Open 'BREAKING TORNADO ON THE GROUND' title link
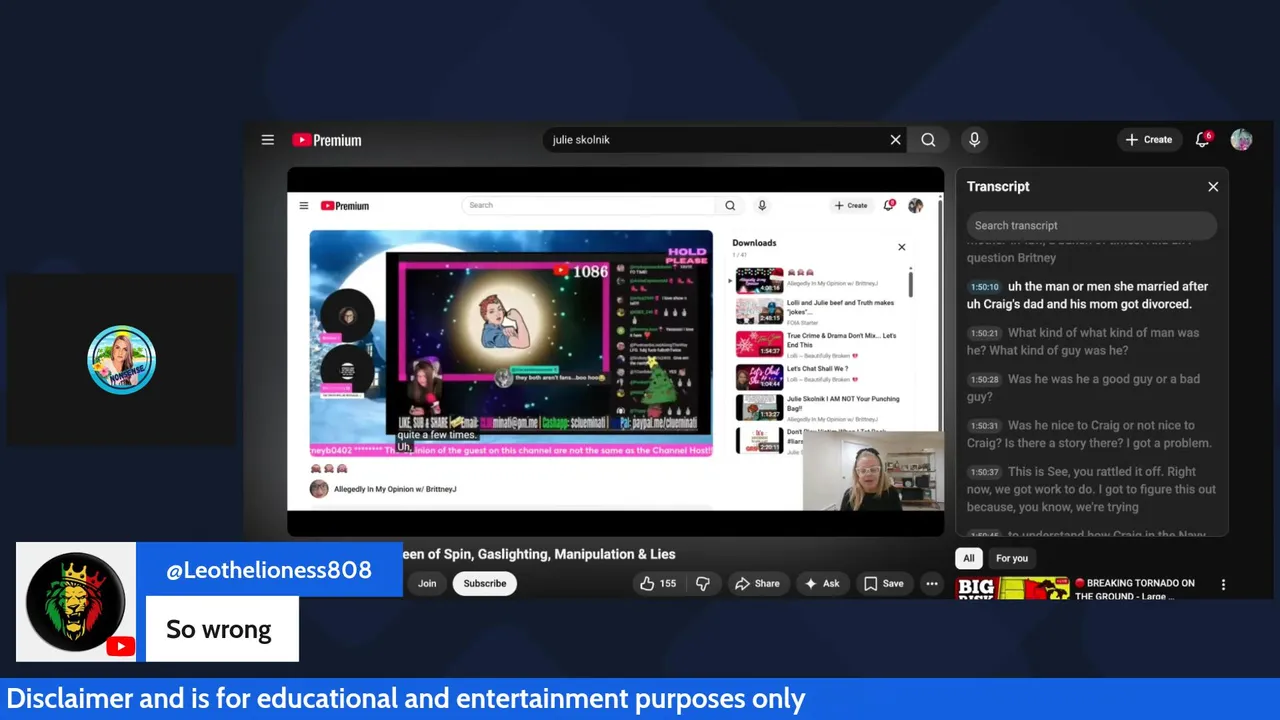This screenshot has width=1280, height=720. (1135, 589)
